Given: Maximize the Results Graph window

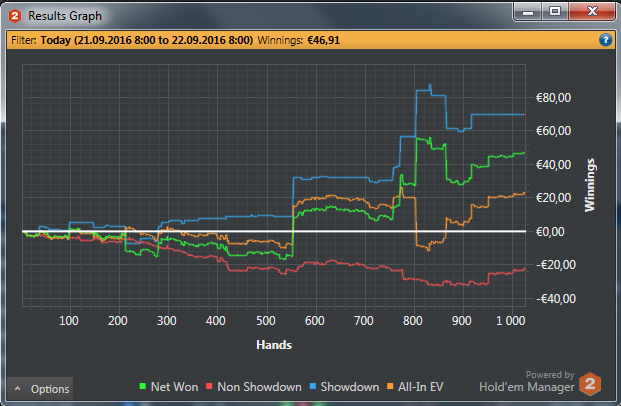Looking at the screenshot, I should [x=555, y=11].
